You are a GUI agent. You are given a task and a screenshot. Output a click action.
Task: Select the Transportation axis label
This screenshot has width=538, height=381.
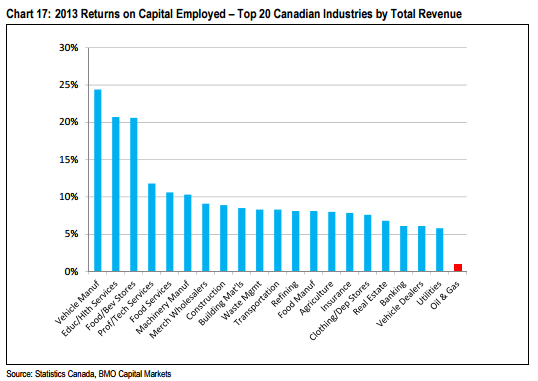tap(256, 303)
